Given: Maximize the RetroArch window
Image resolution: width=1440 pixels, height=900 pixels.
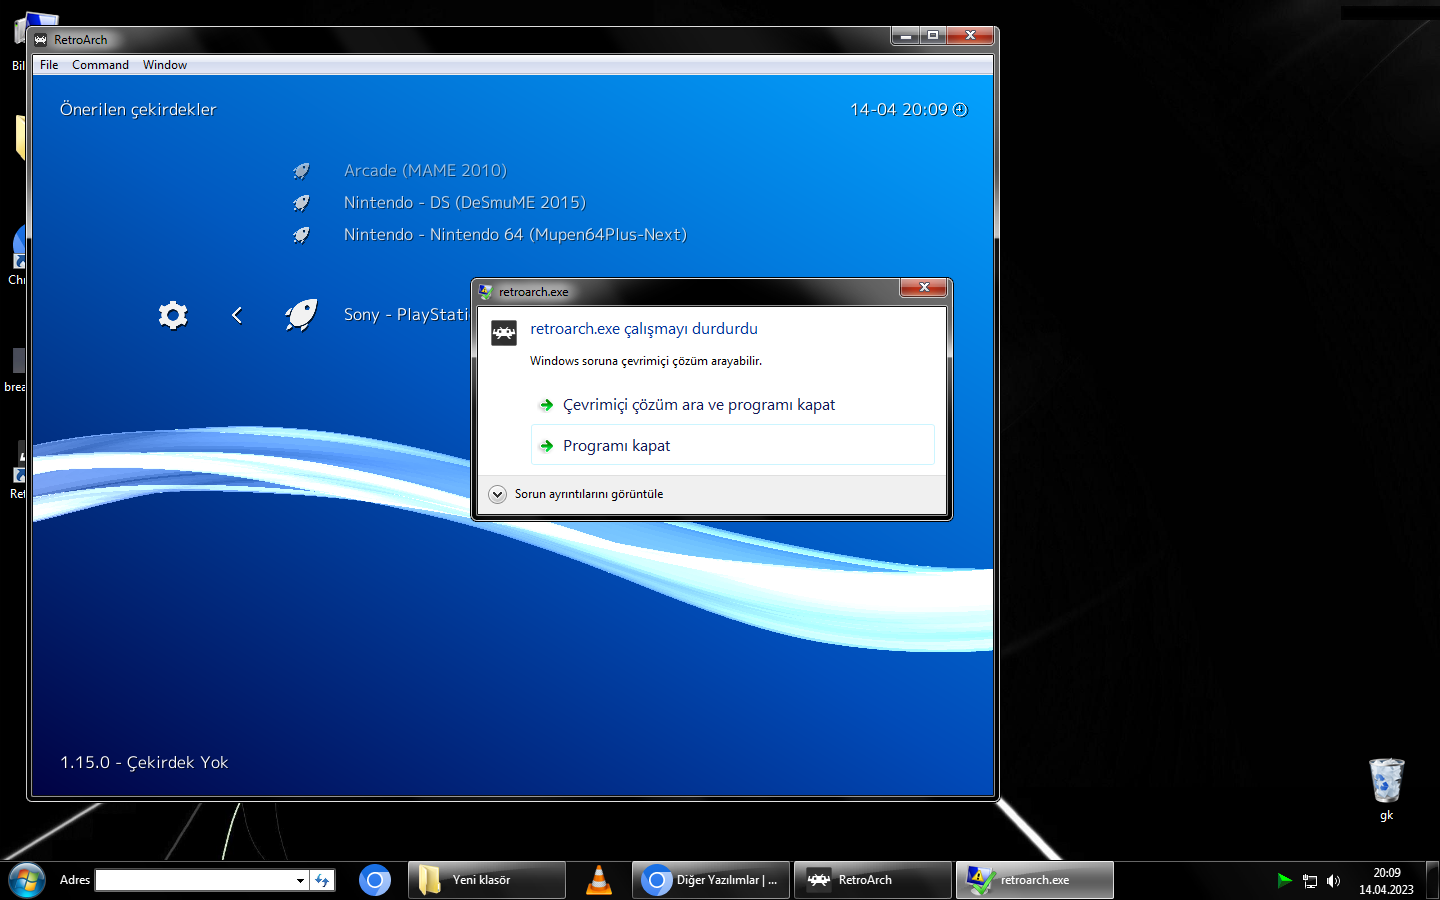Looking at the screenshot, I should [933, 36].
